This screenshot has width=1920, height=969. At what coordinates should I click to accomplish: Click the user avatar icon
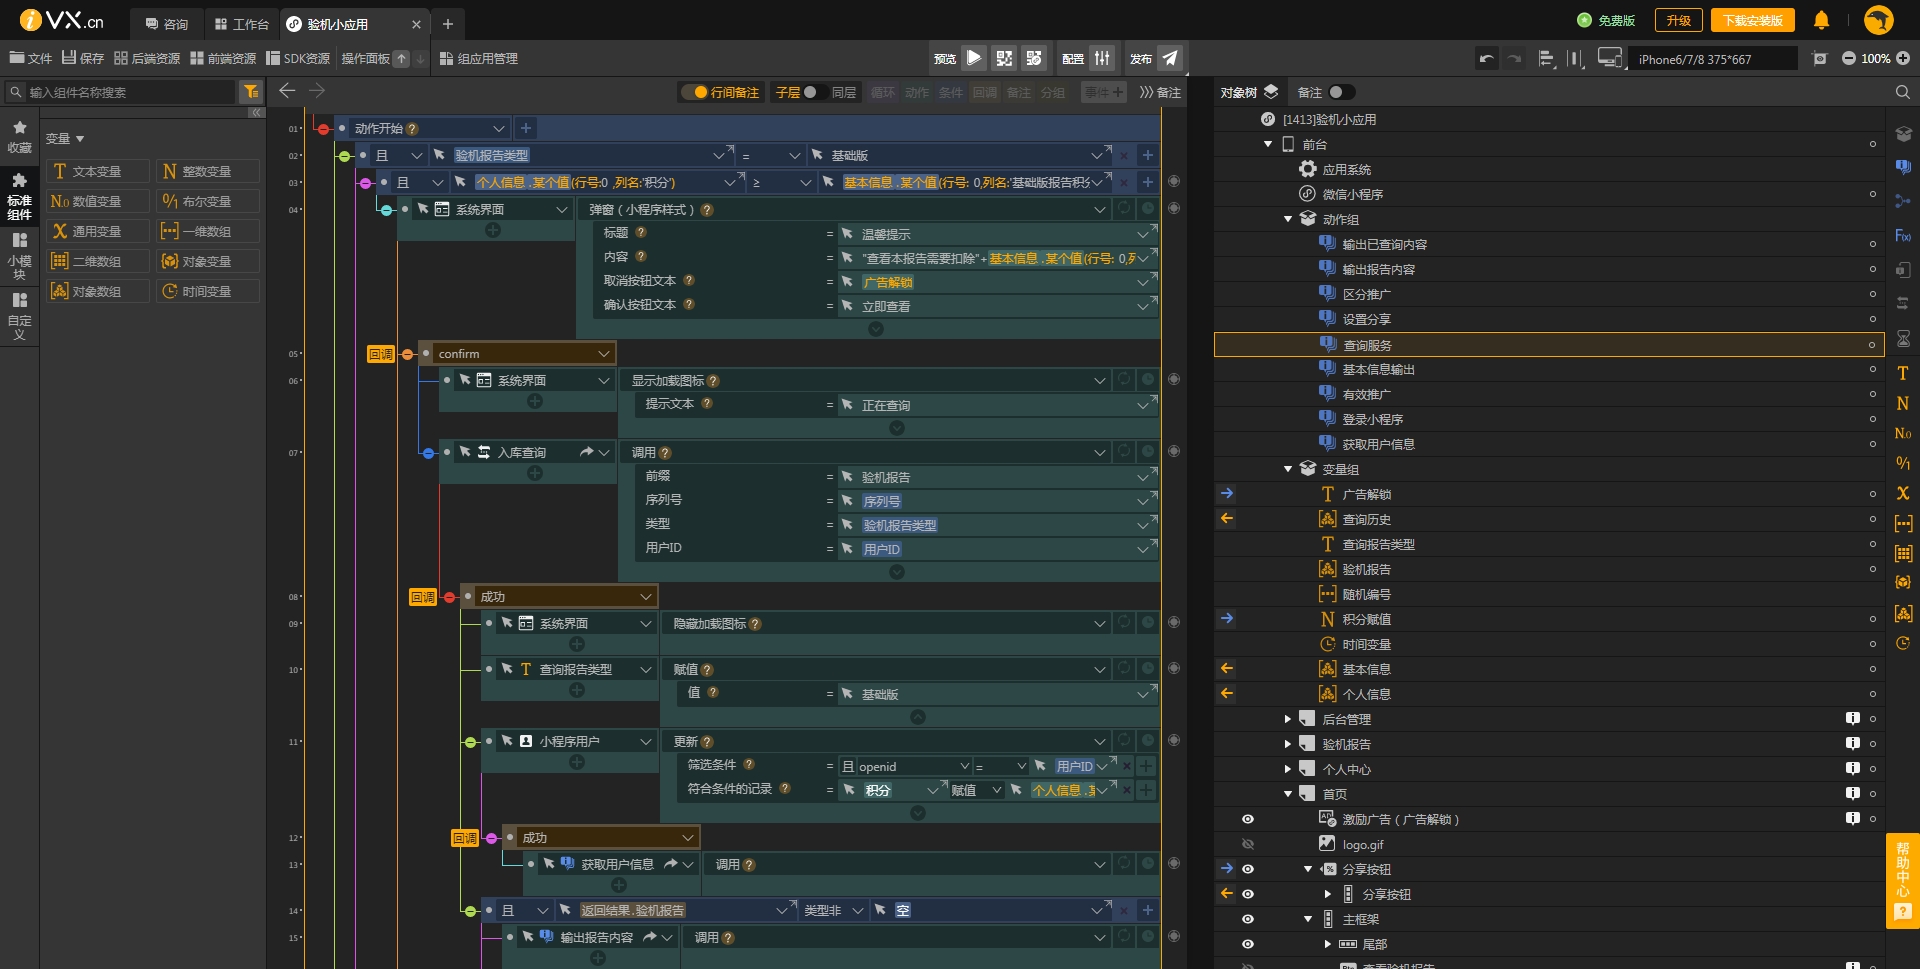coord(1879,20)
